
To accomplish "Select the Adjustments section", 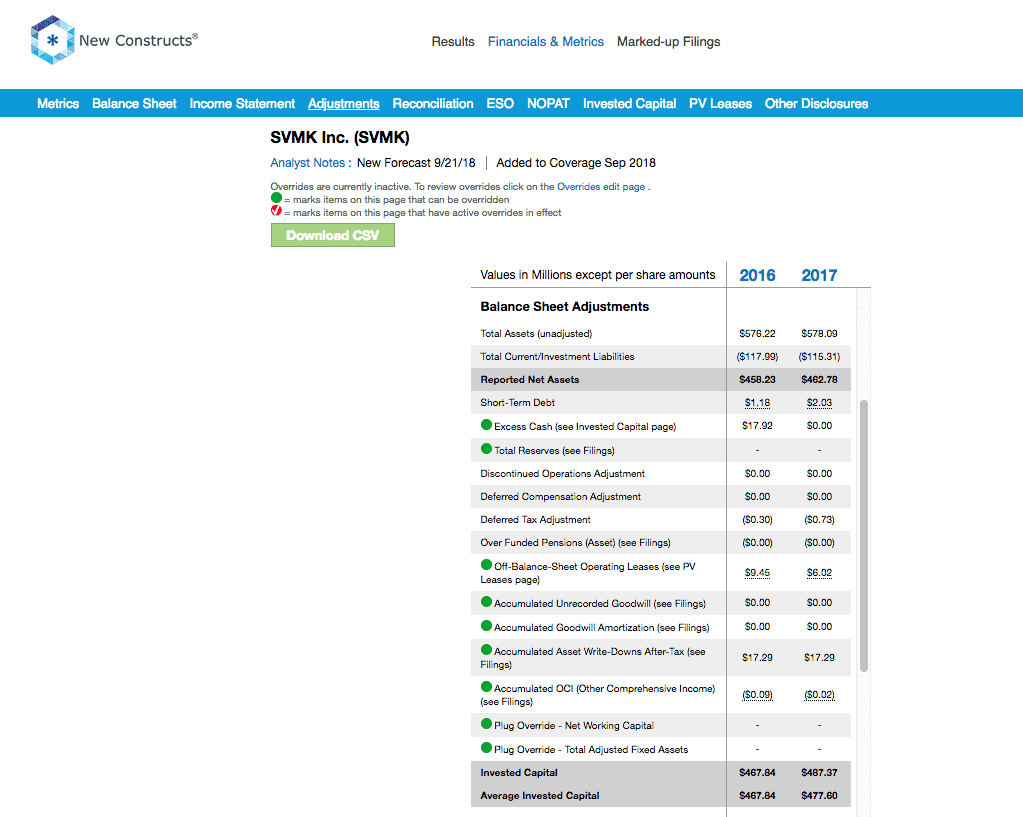I will (x=344, y=104).
